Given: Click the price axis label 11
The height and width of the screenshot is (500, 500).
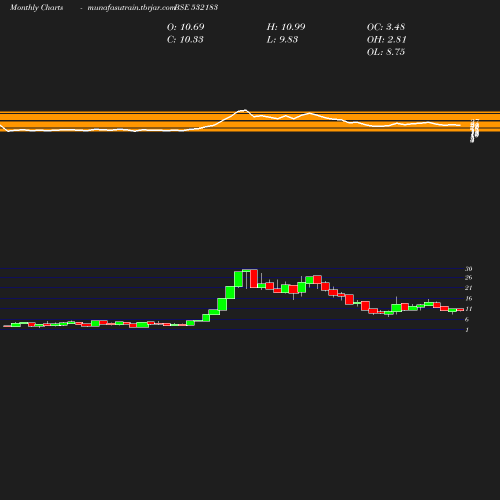Looking at the screenshot, I should point(469,309).
